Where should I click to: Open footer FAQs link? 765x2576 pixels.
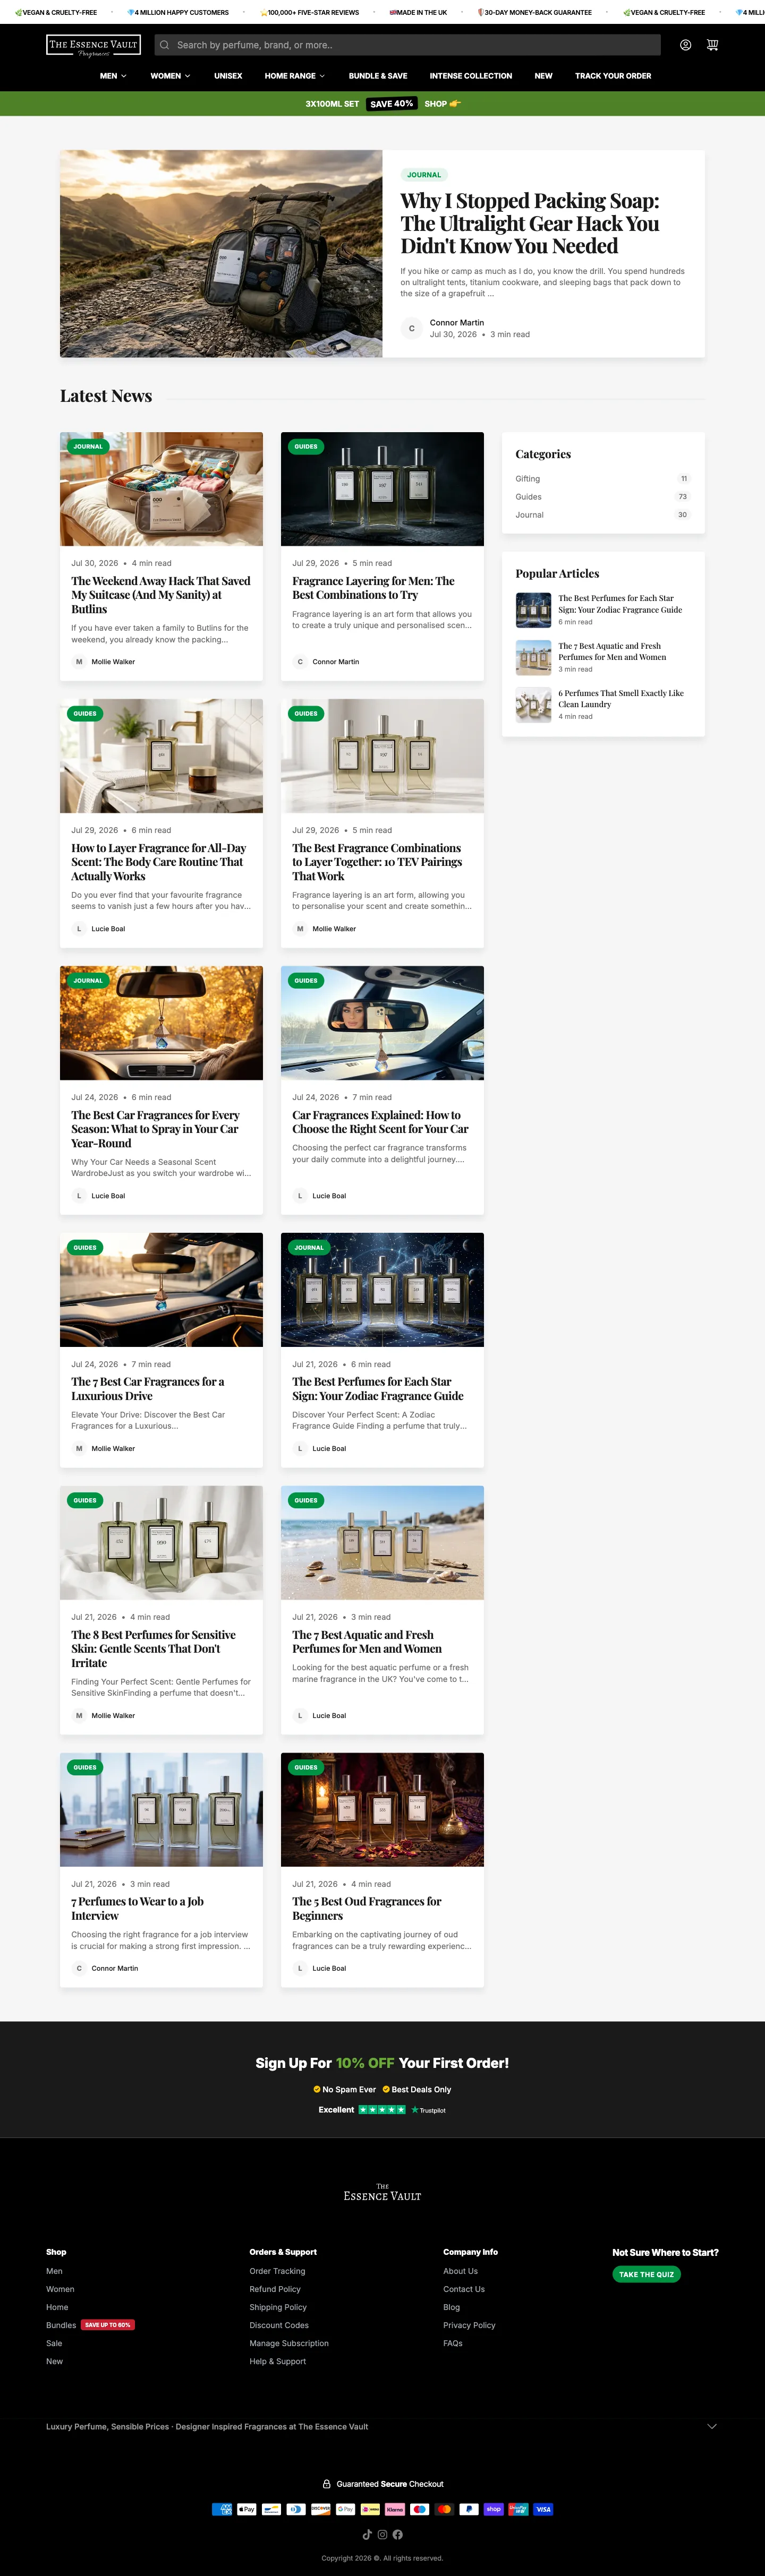tap(453, 2343)
